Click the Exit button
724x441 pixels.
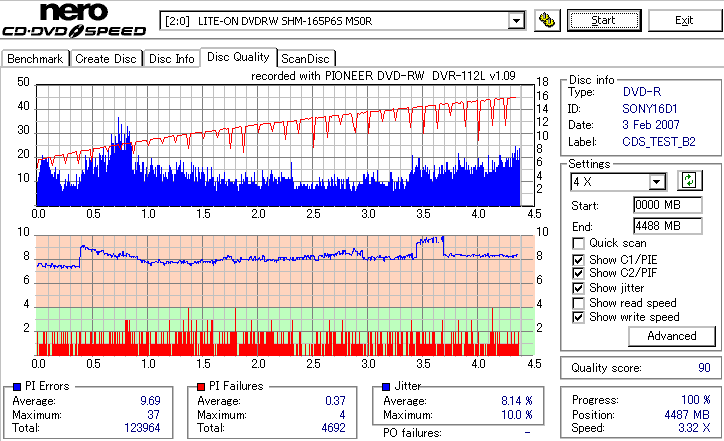pos(684,21)
